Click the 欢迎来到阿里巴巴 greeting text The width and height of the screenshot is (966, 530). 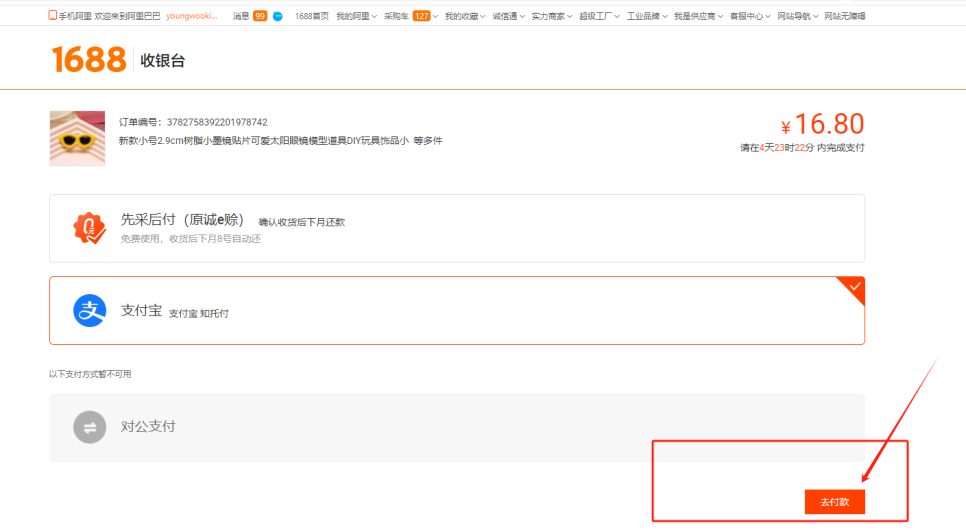click(x=127, y=16)
